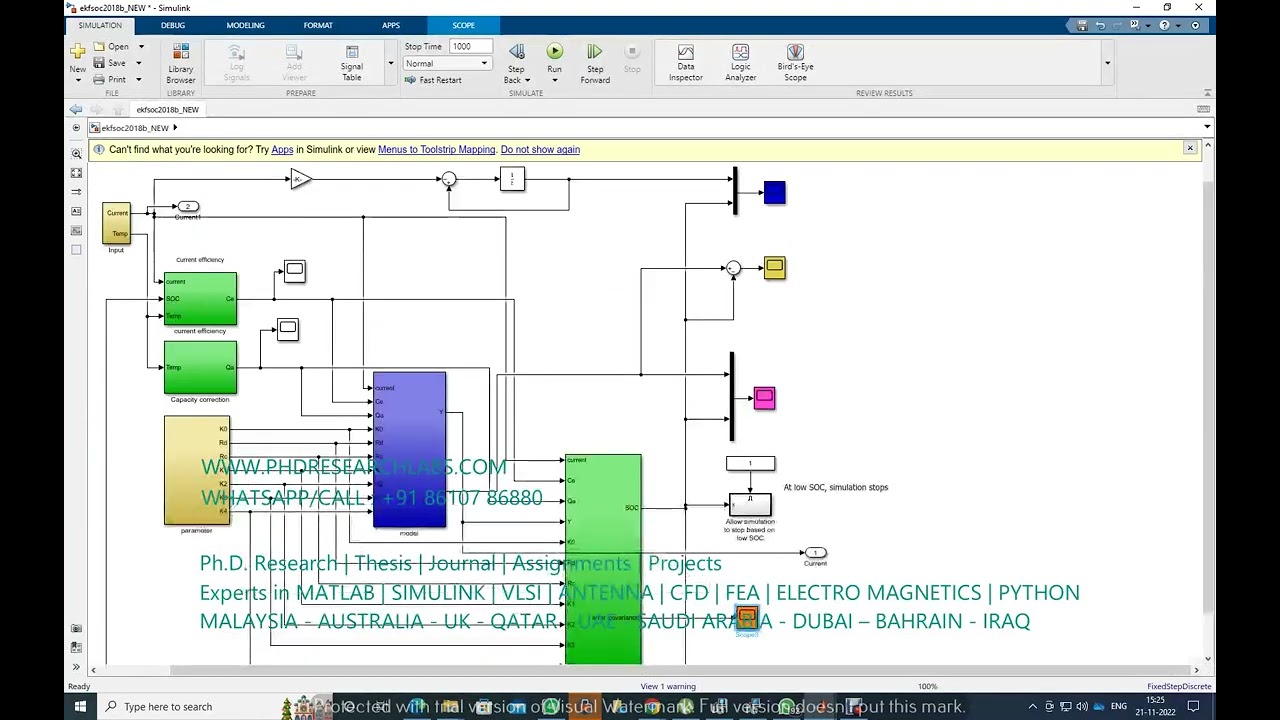Run the simulation
The width and height of the screenshot is (1280, 720).
(x=554, y=52)
